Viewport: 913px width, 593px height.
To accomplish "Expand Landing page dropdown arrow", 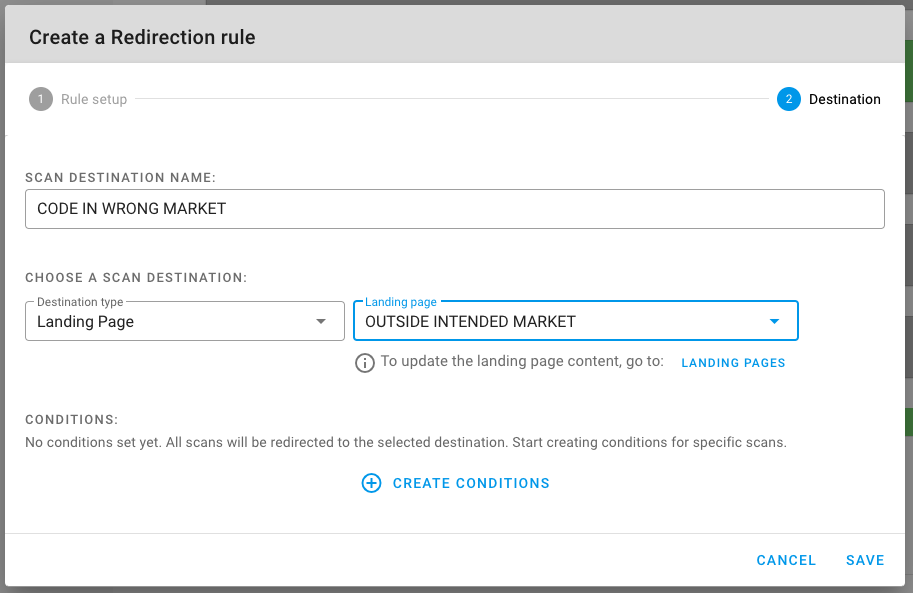I will point(774,322).
